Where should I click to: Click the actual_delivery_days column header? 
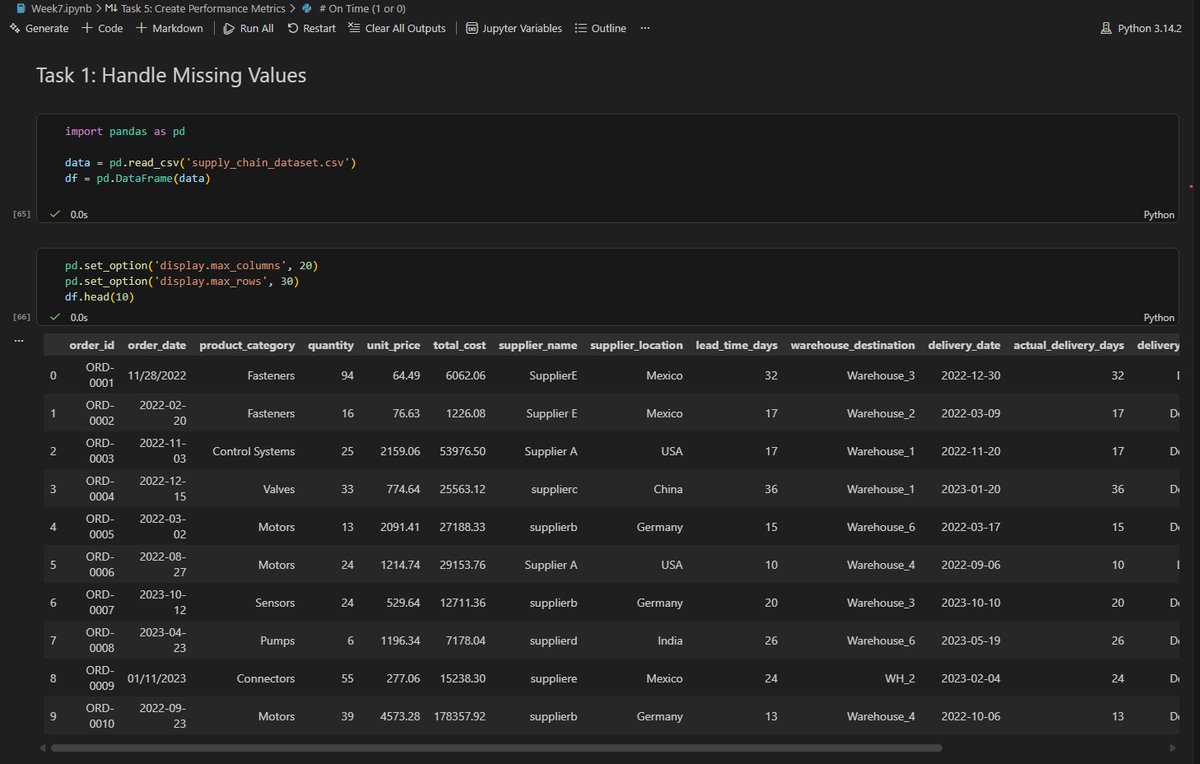[1069, 345]
